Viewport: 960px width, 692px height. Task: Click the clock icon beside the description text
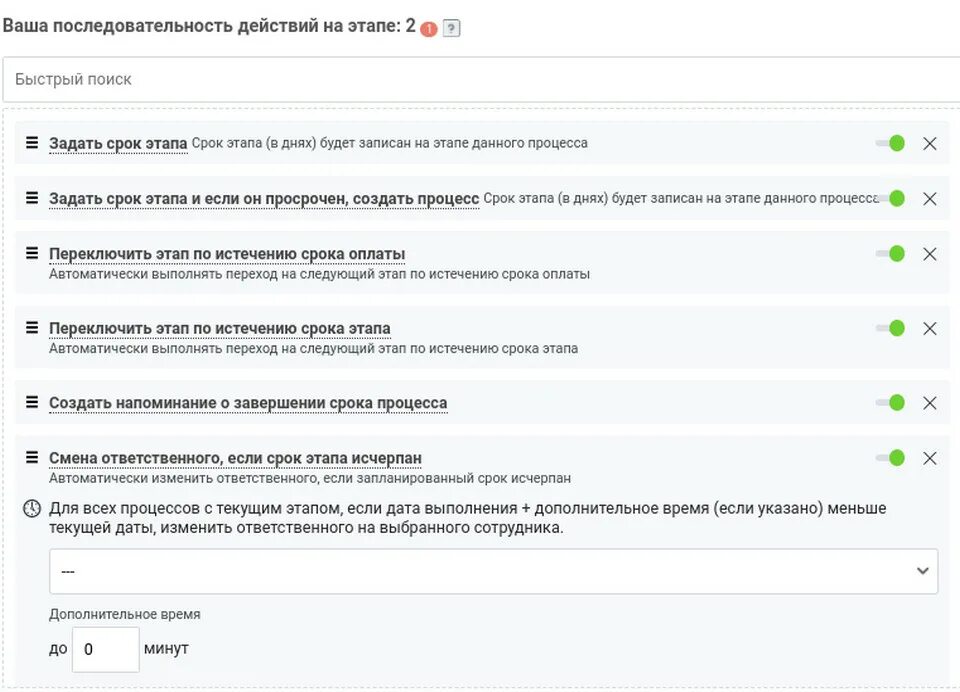[x=32, y=509]
